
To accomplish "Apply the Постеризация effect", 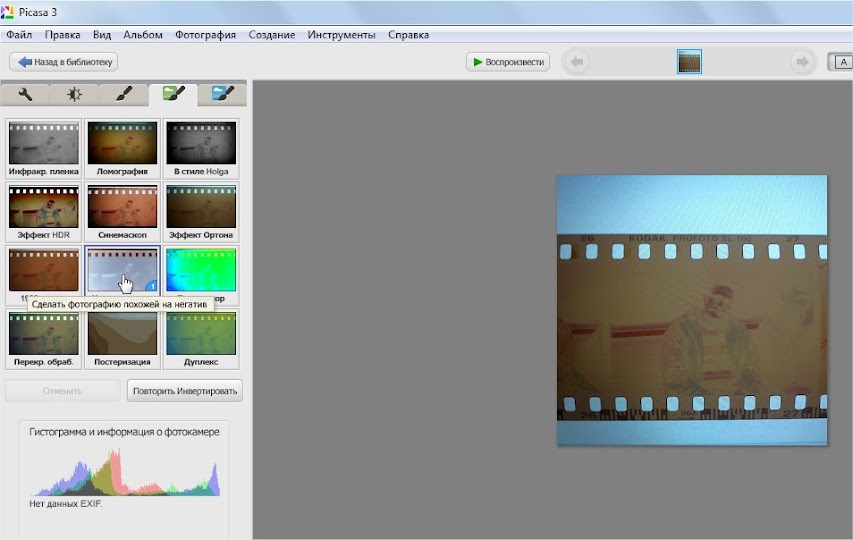I will (122, 339).
